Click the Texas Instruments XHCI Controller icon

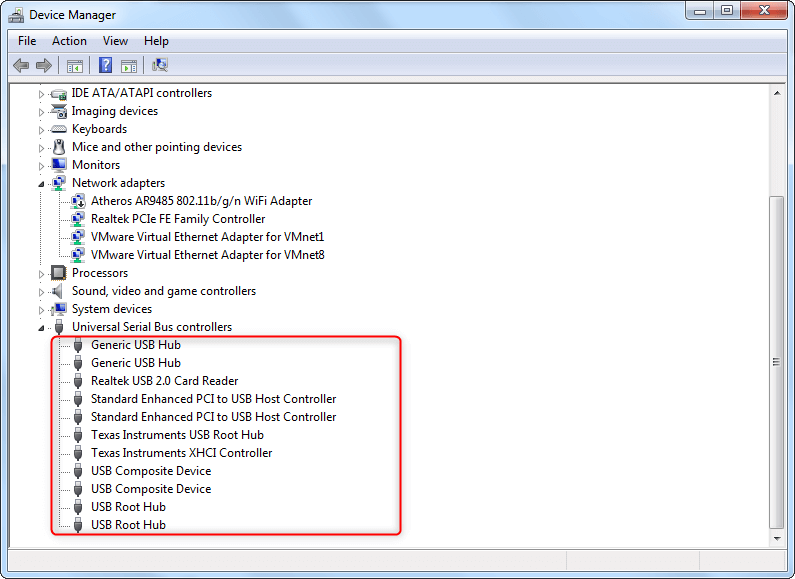(x=78, y=453)
